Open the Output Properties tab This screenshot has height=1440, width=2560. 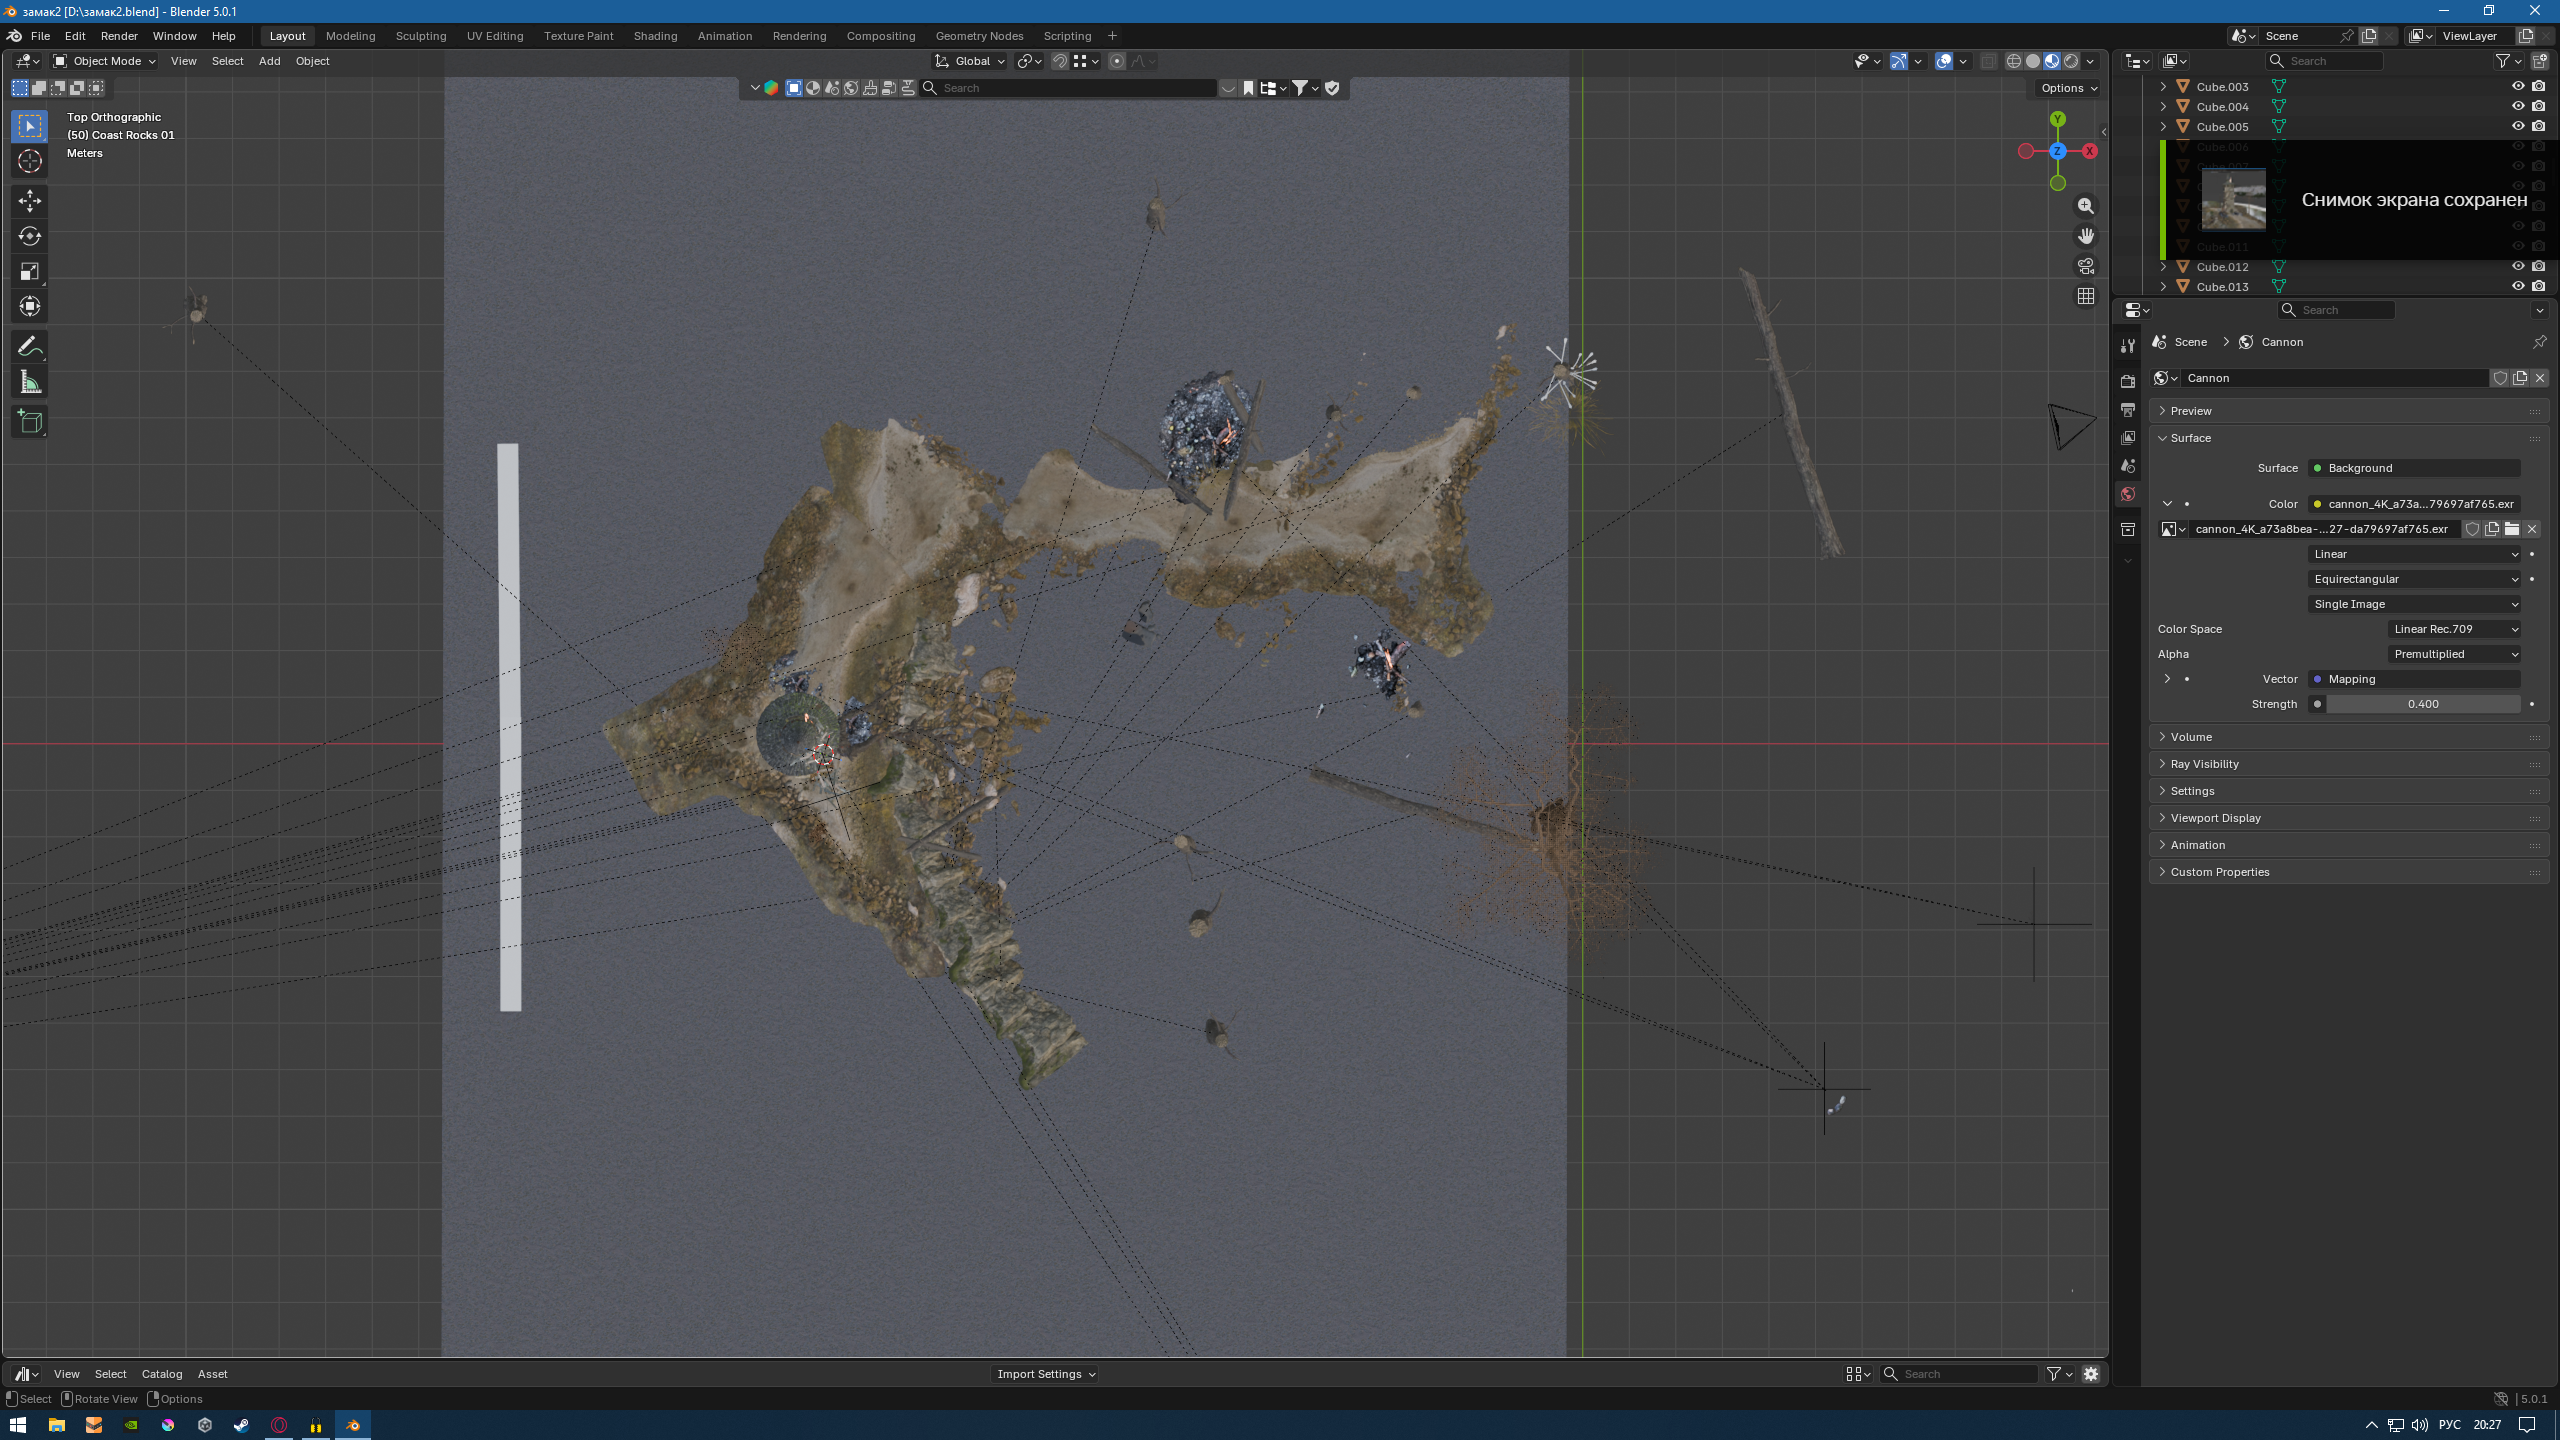[2128, 409]
